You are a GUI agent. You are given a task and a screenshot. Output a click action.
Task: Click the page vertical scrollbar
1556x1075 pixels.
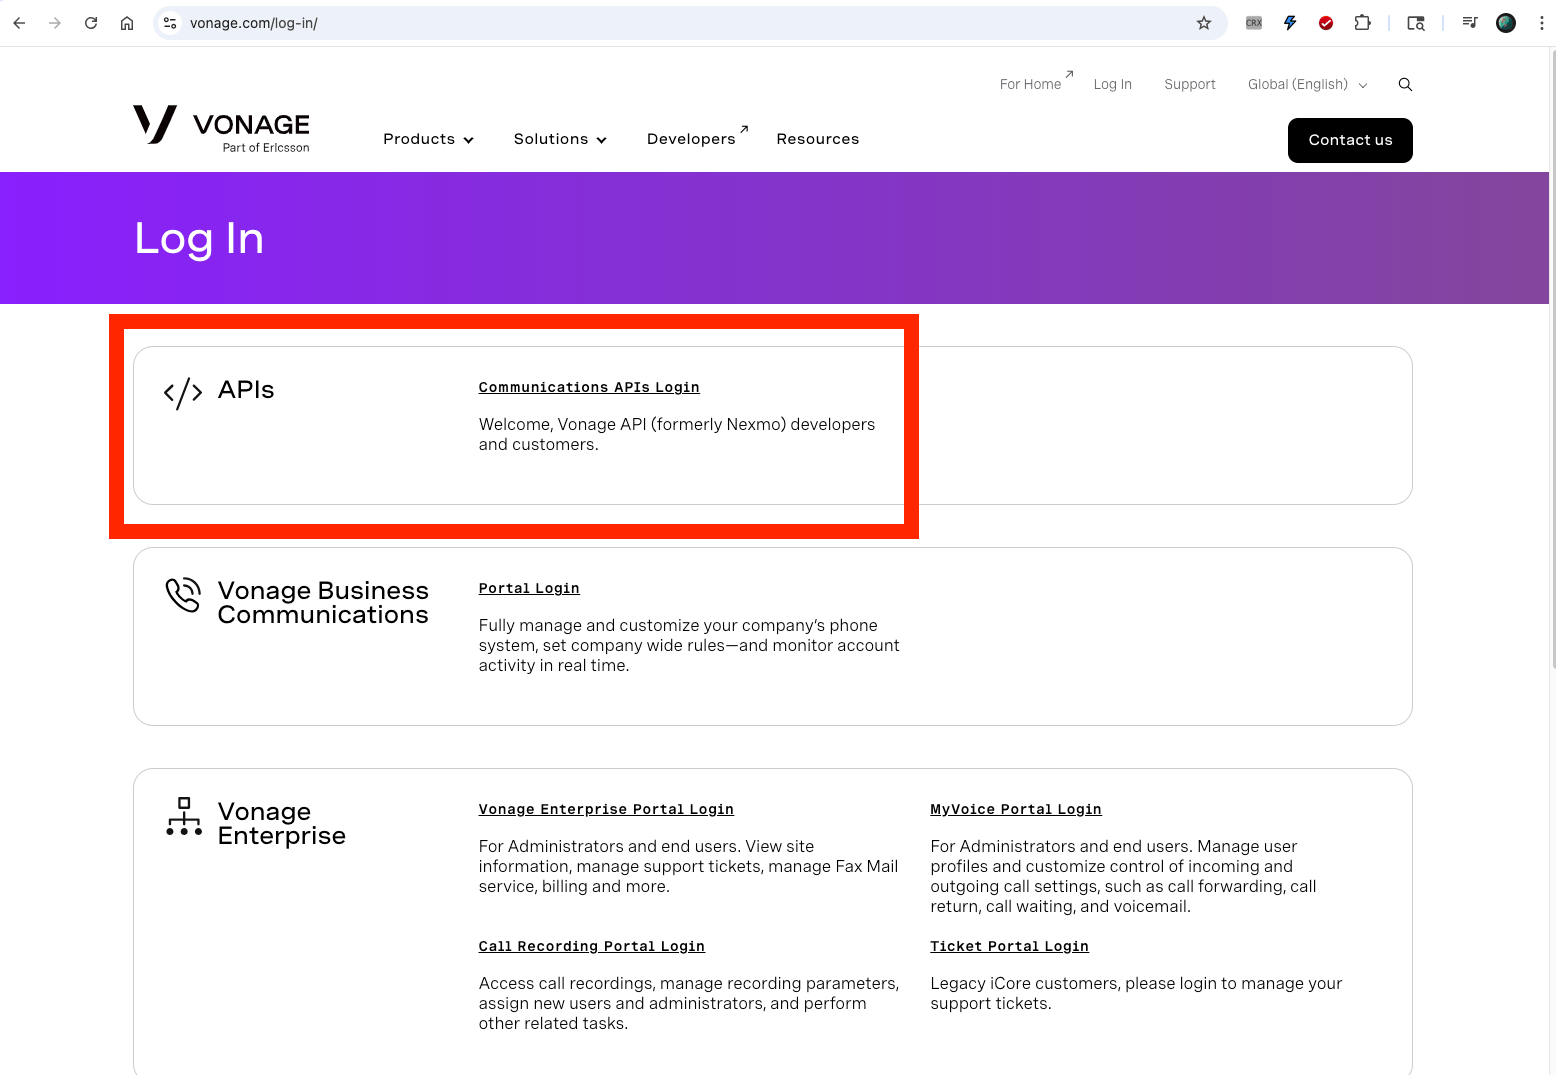click(x=1552, y=360)
